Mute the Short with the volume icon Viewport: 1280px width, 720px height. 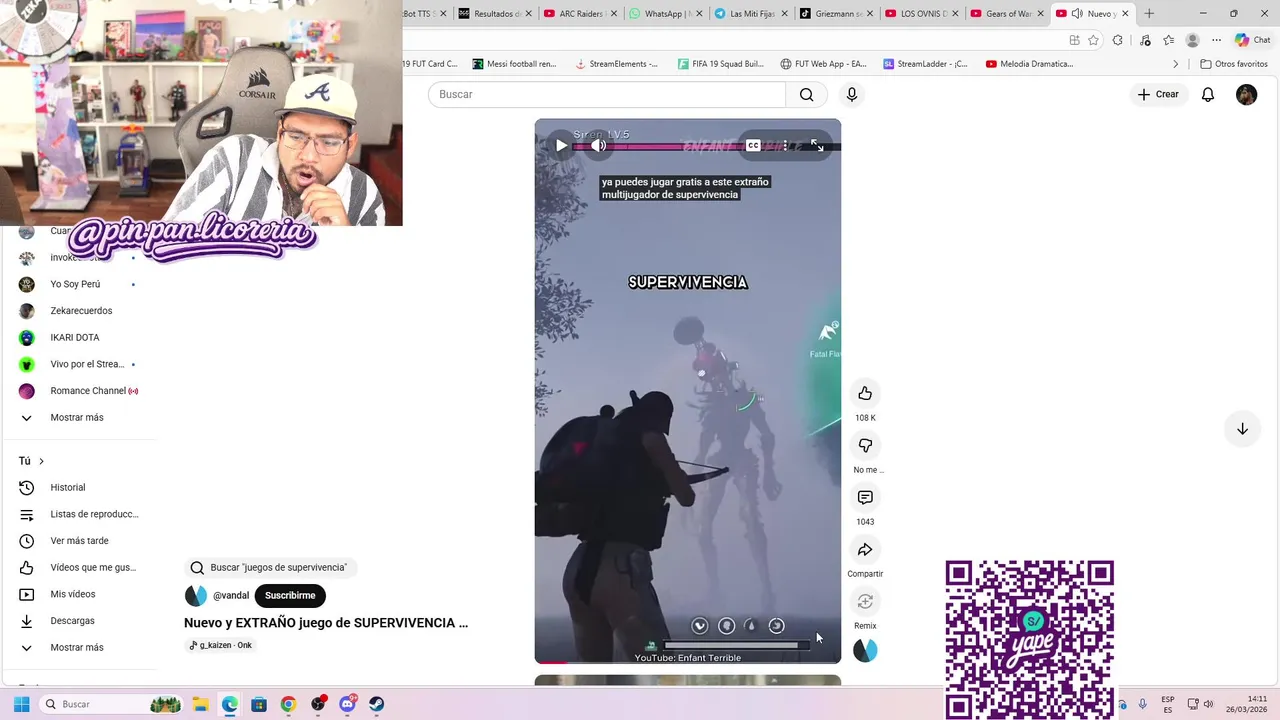coord(599,145)
